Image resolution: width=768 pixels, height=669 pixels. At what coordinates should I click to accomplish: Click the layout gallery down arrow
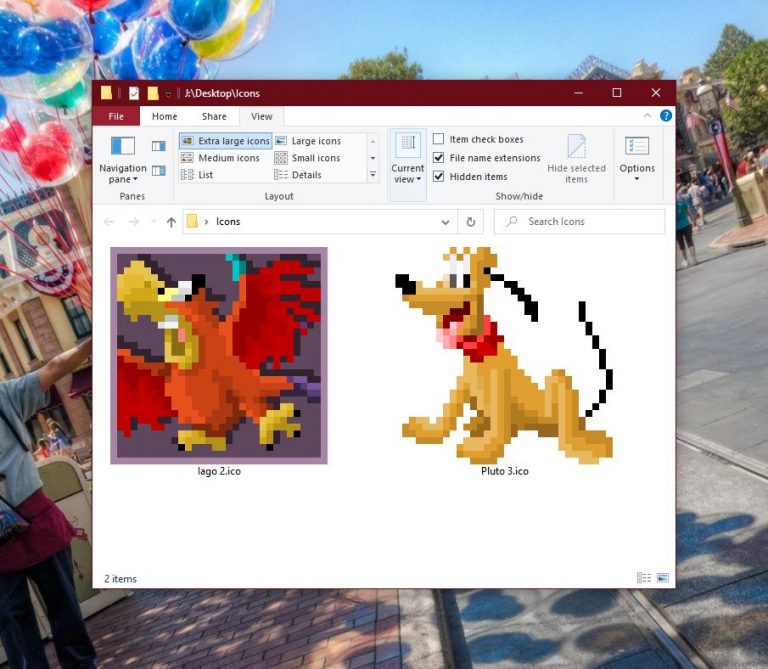[x=373, y=158]
